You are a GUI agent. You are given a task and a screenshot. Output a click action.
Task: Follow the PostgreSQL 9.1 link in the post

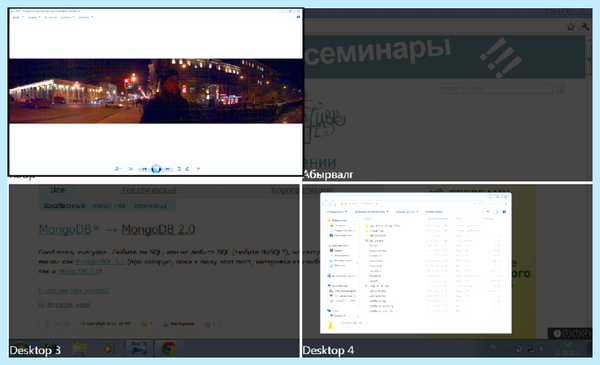coord(100,262)
